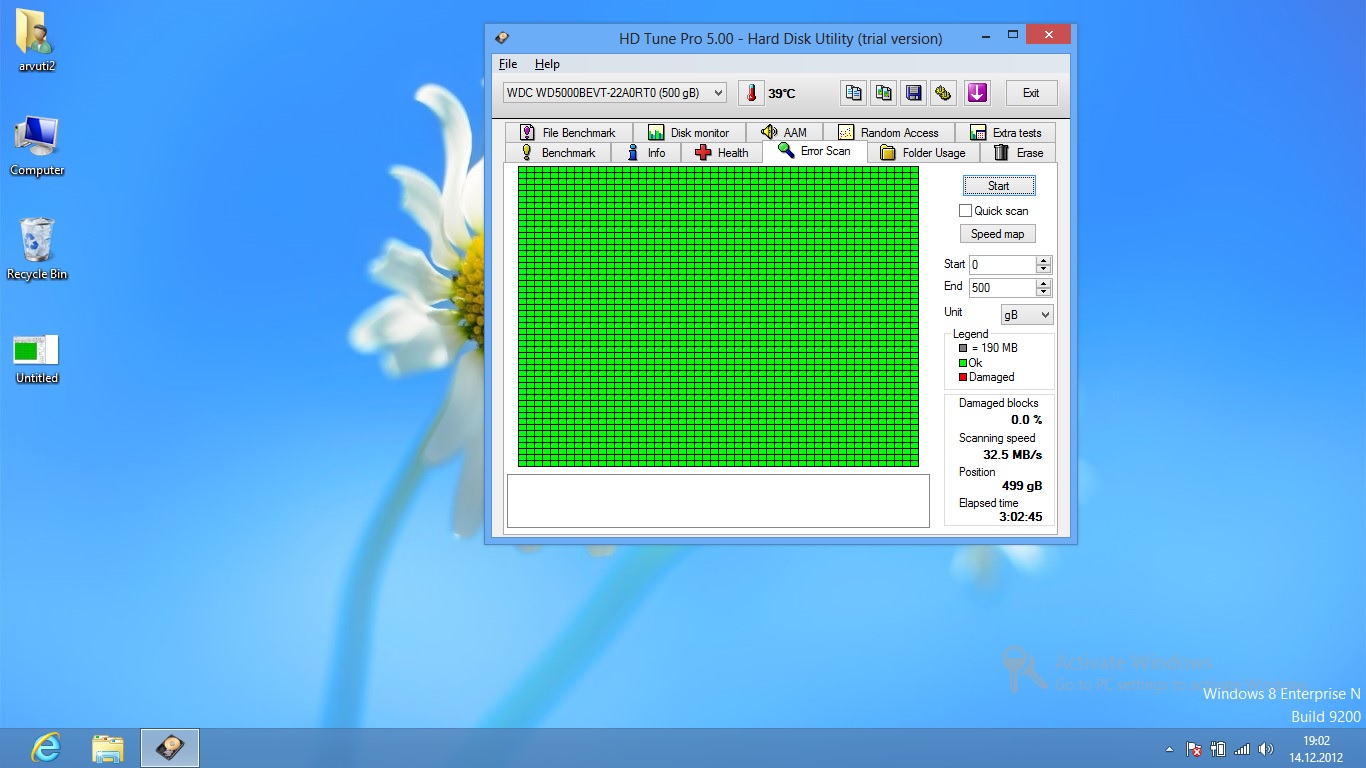Switch to File Benchmark tab
The height and width of the screenshot is (768, 1366).
[x=567, y=132]
